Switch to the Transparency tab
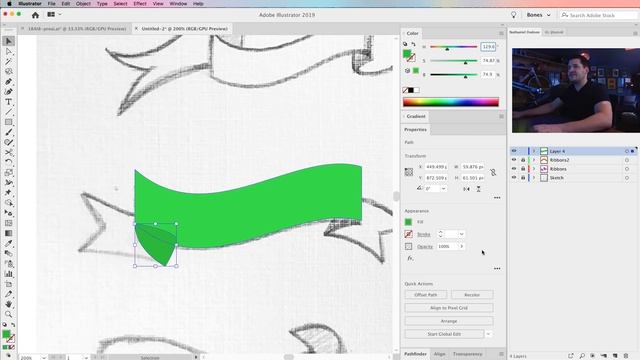The image size is (640, 360). 468,354
